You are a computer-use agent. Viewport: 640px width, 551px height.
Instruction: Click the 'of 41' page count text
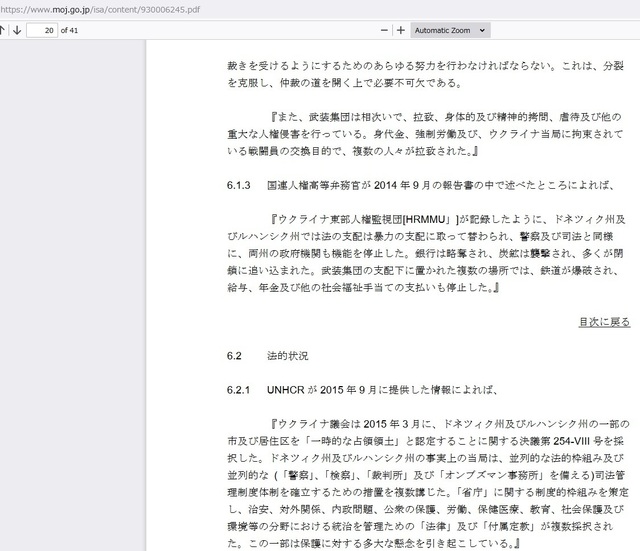coord(69,30)
